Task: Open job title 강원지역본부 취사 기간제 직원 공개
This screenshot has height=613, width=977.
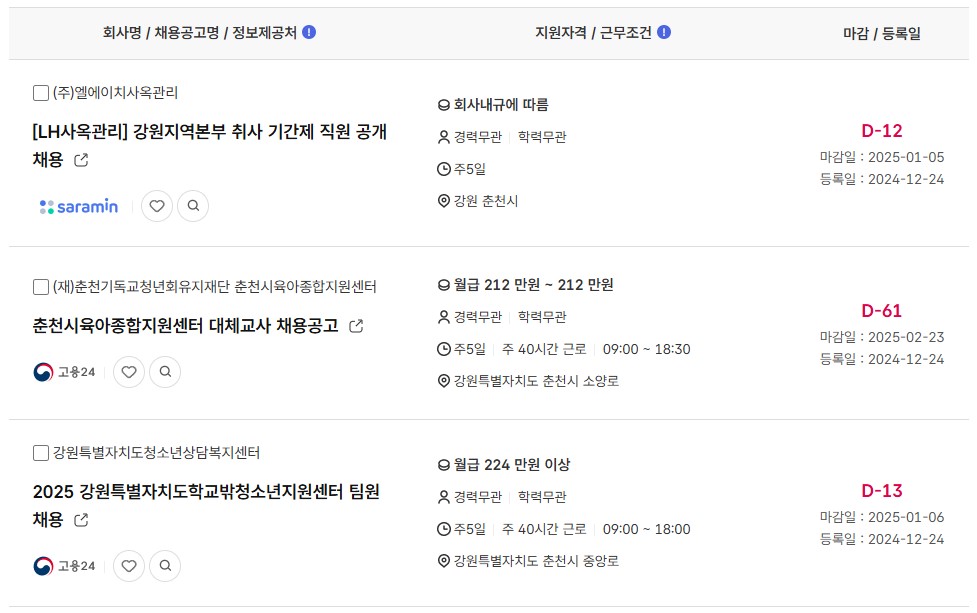Action: 260,132
